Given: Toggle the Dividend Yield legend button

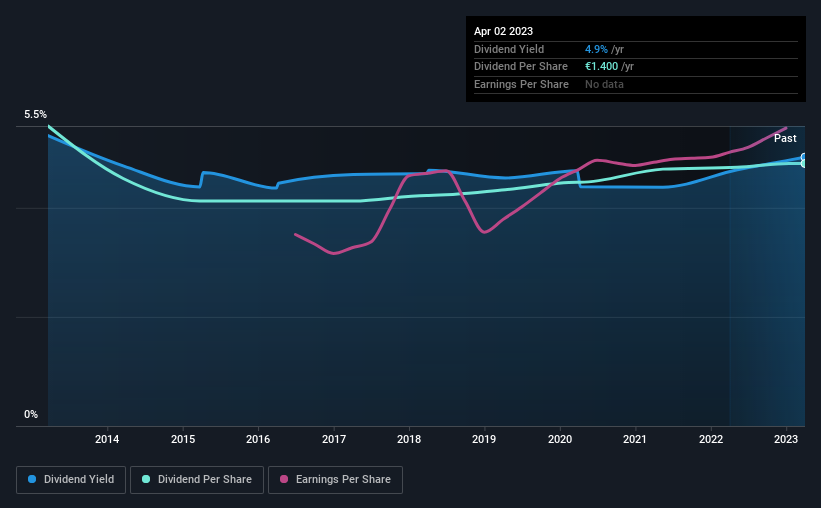Looking at the screenshot, I should pos(71,480).
